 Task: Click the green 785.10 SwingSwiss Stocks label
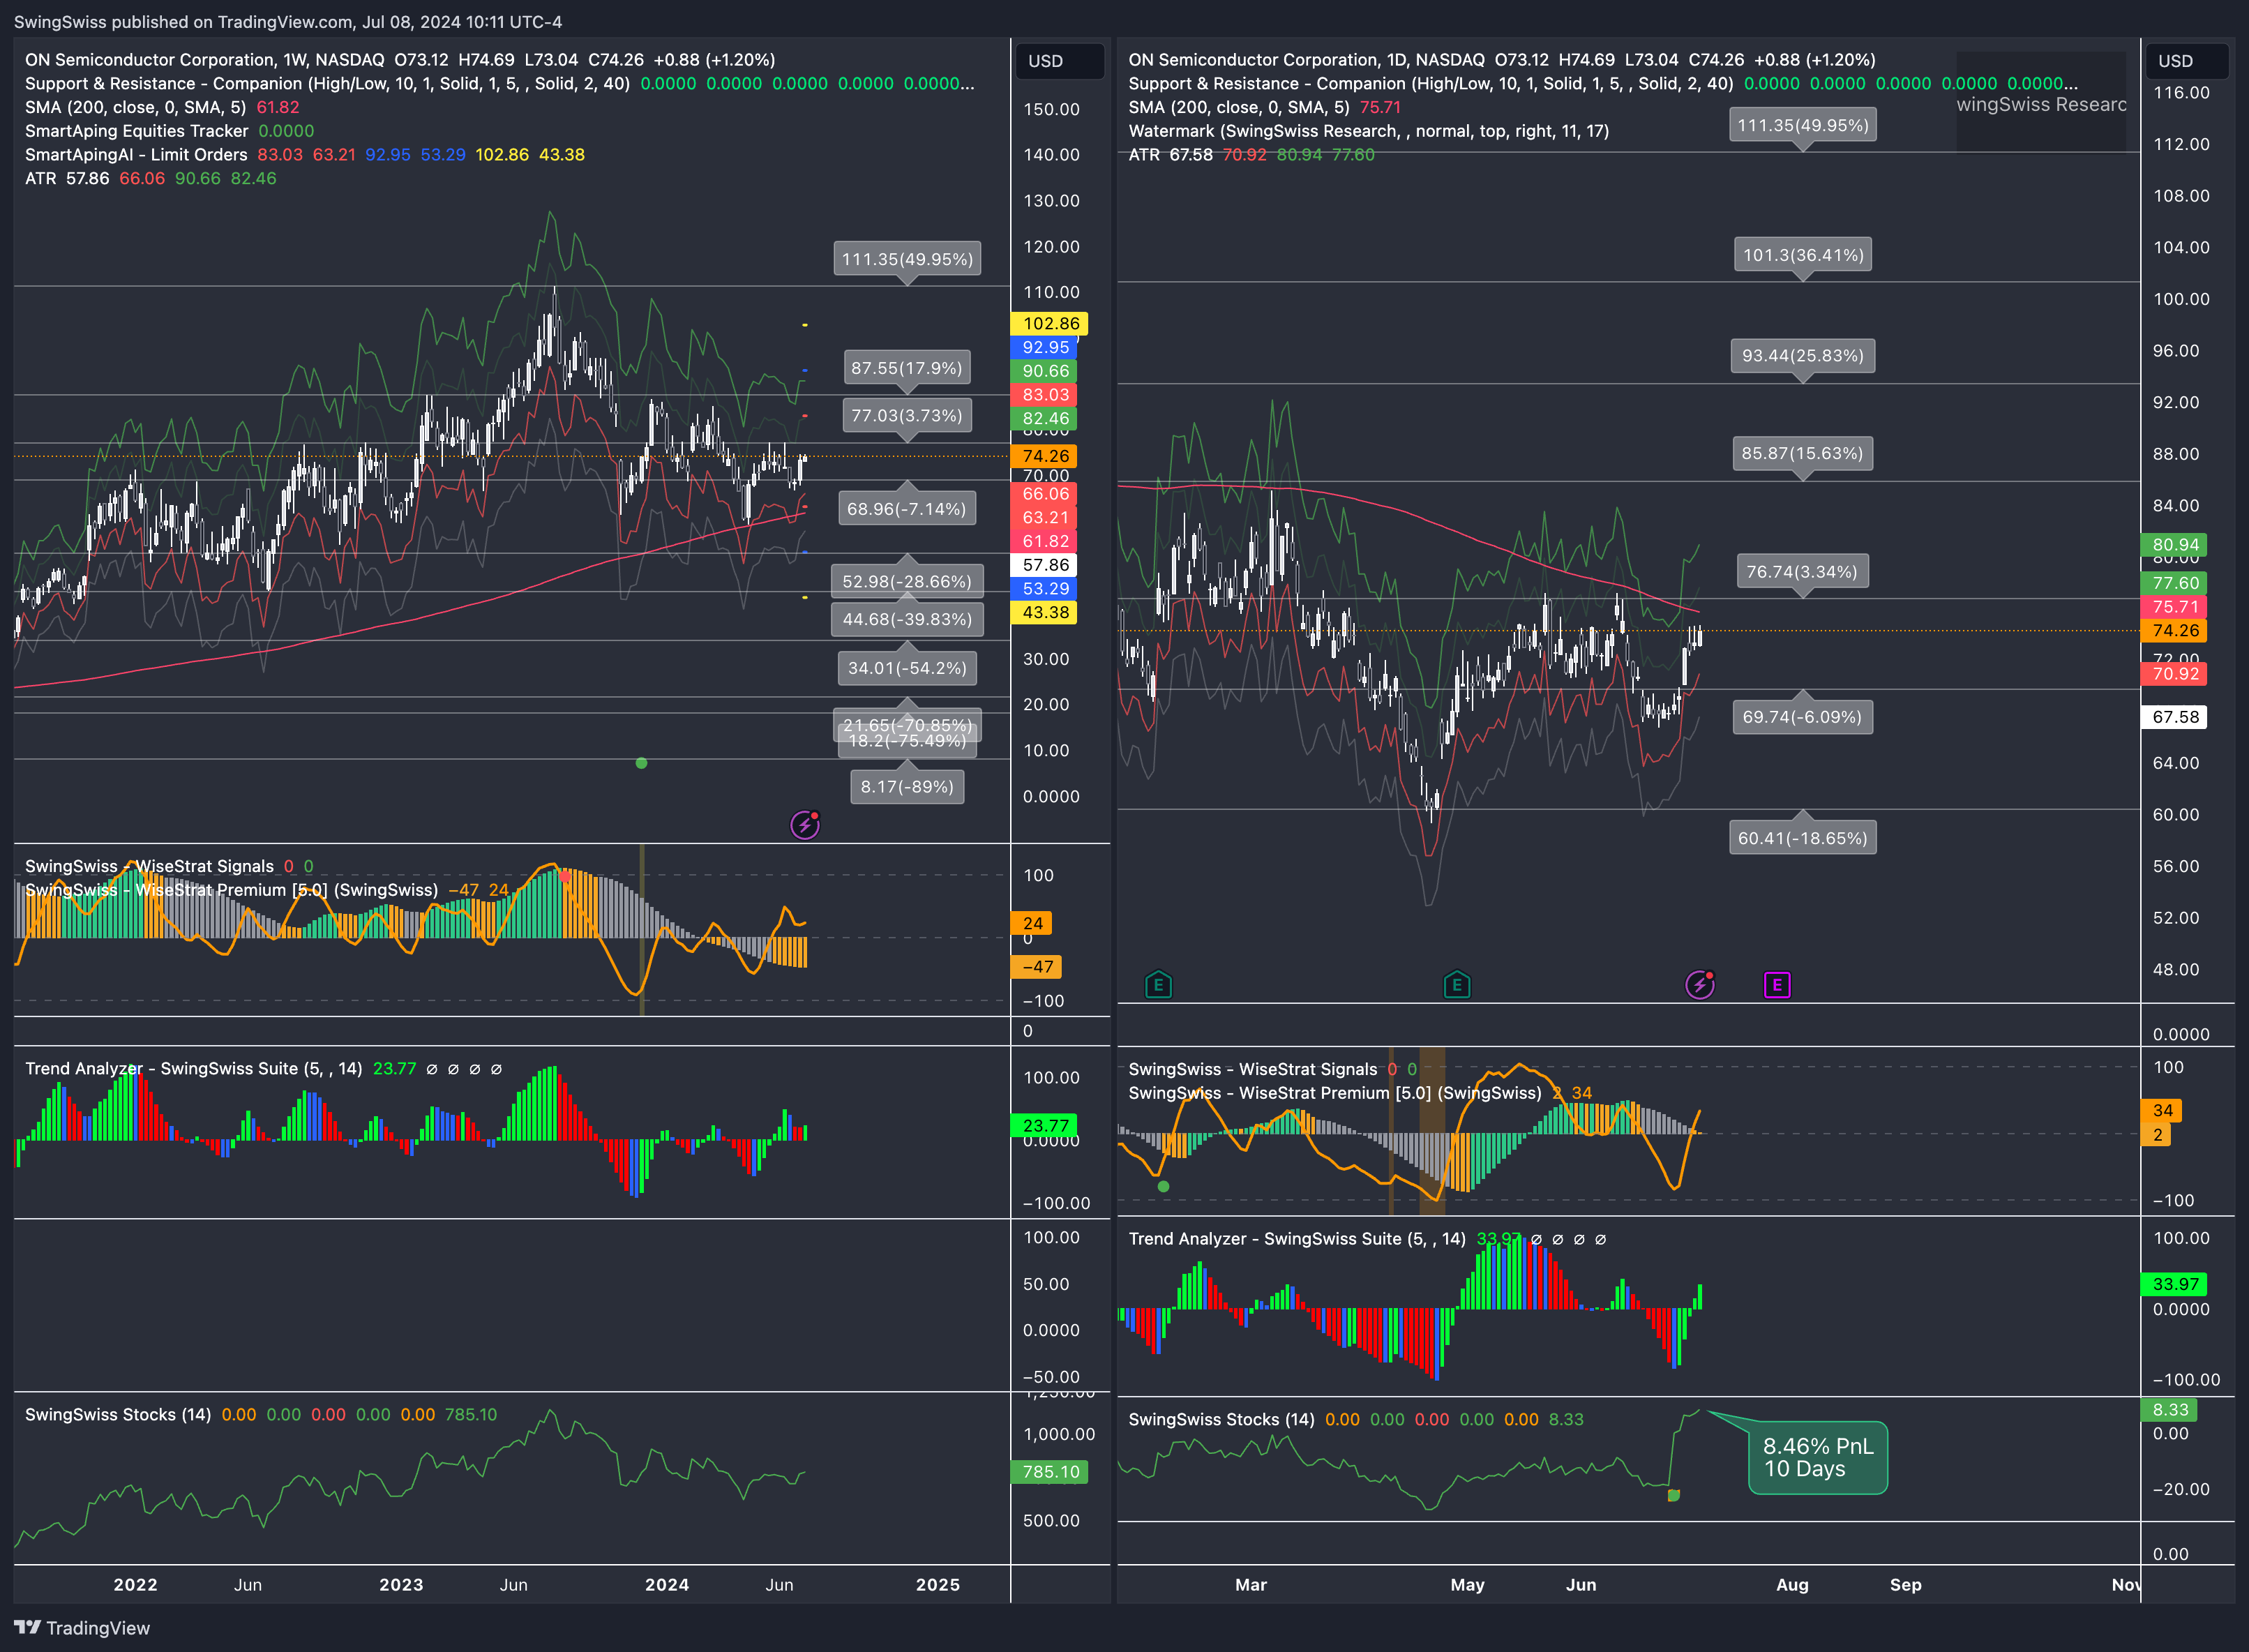(1049, 1472)
